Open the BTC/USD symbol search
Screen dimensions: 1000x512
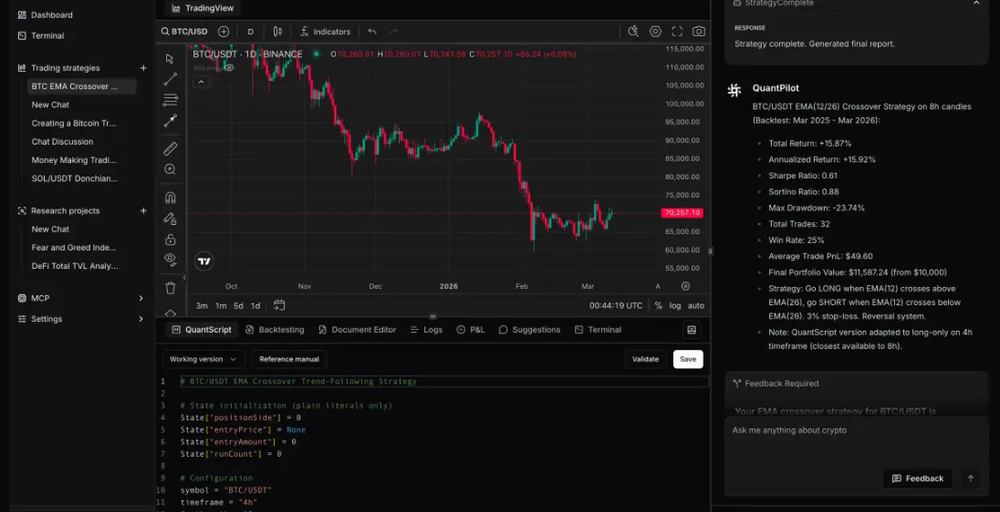click(x=184, y=31)
